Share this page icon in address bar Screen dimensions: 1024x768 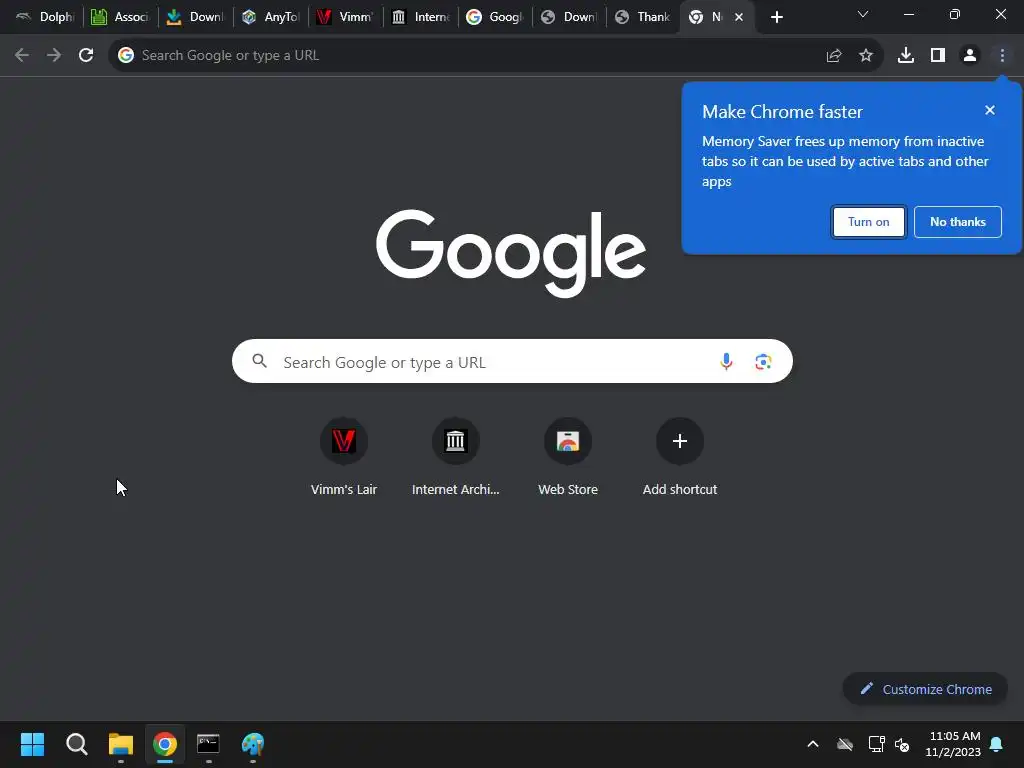(x=834, y=56)
